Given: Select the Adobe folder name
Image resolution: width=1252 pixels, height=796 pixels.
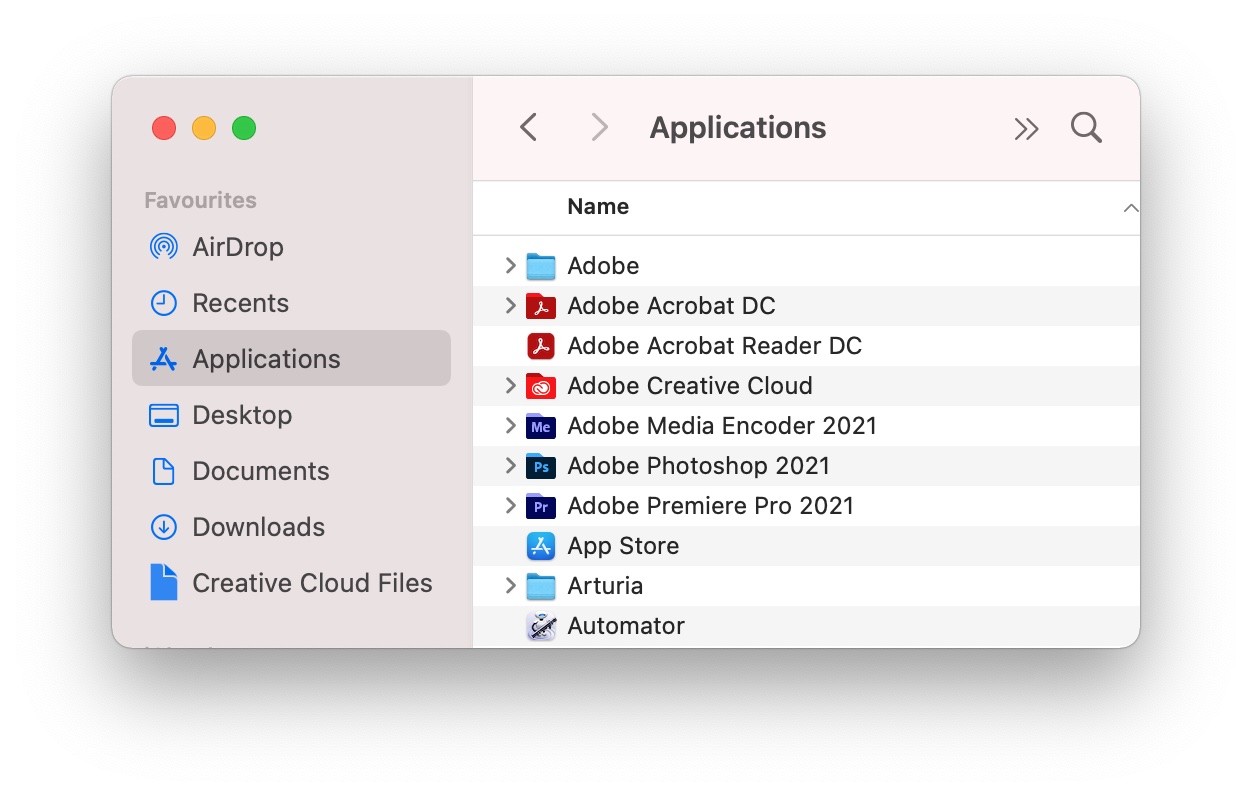Looking at the screenshot, I should pos(603,266).
